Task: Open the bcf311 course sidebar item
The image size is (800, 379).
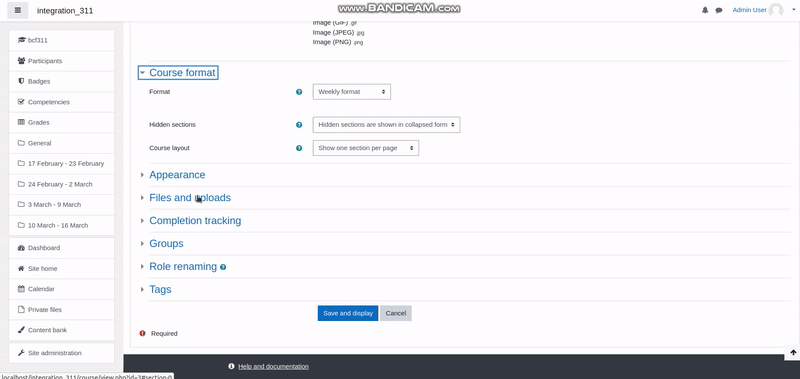Action: [x=61, y=40]
